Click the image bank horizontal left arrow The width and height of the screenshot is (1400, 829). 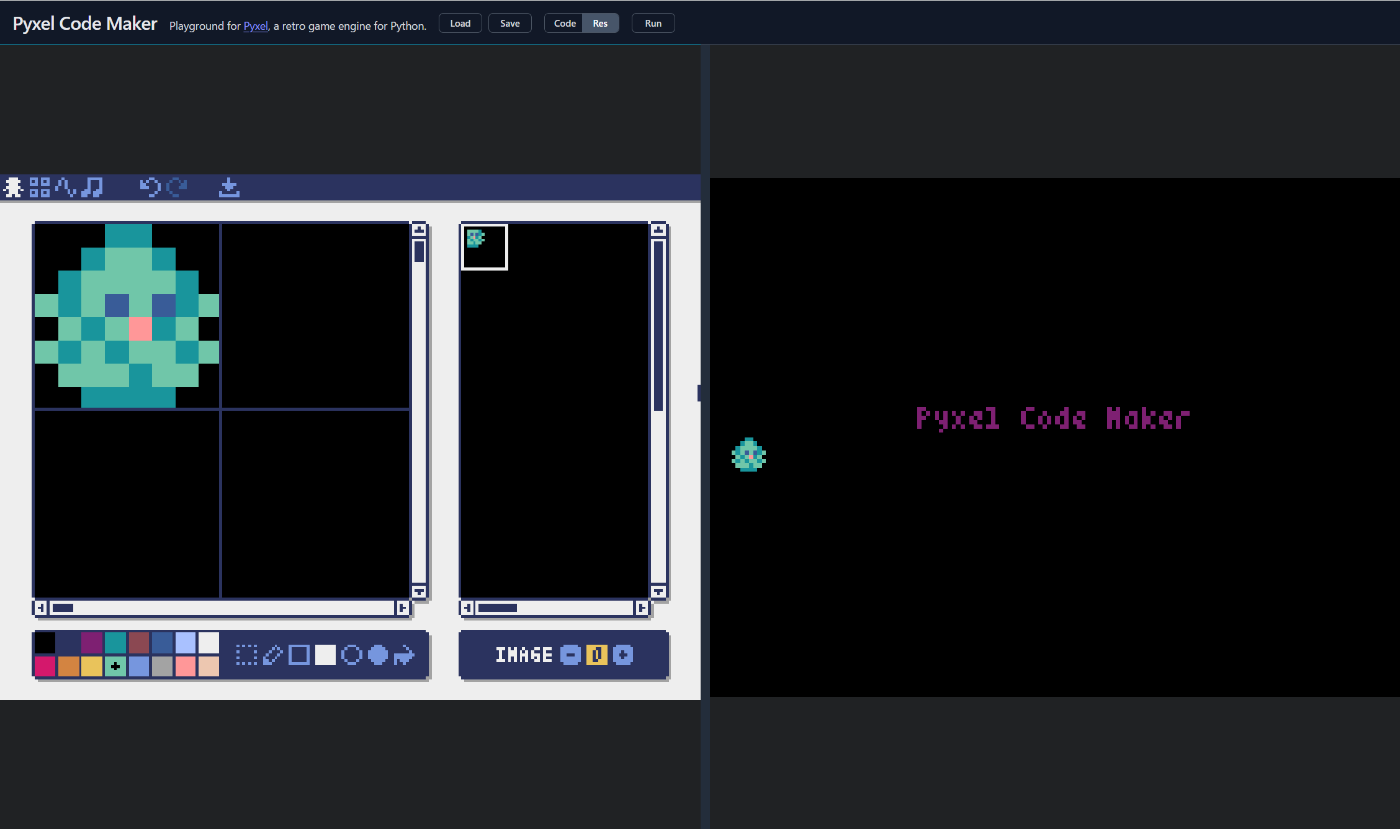point(467,607)
